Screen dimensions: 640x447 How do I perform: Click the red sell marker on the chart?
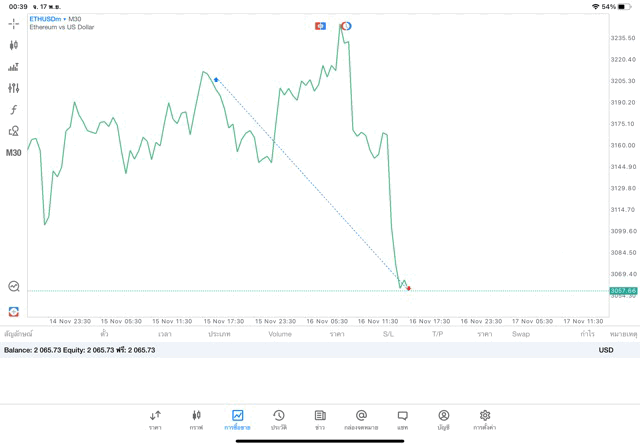click(409, 288)
